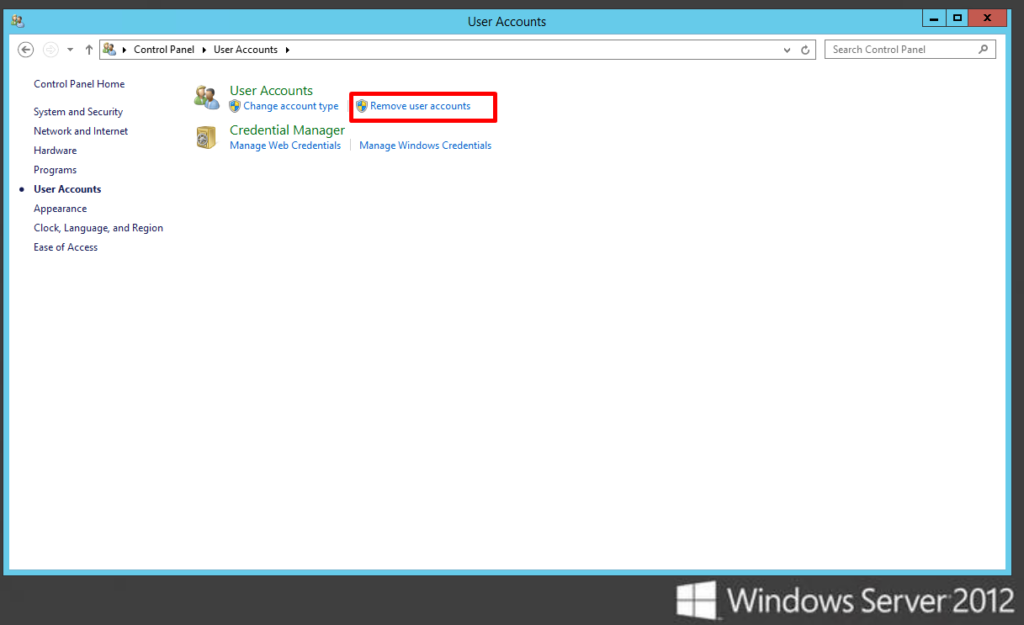Click the shield icon beside Remove user accounts
Image resolution: width=1024 pixels, height=625 pixels.
(x=362, y=106)
